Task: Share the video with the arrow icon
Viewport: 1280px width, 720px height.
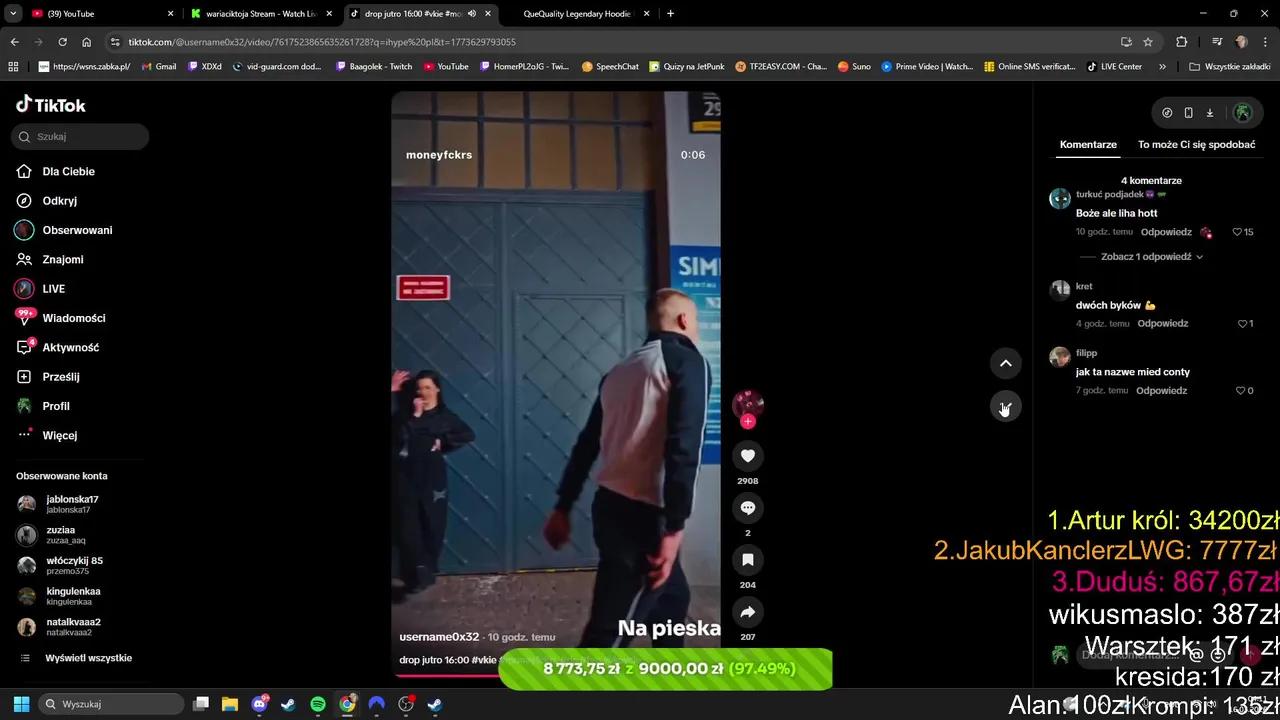Action: point(747,612)
